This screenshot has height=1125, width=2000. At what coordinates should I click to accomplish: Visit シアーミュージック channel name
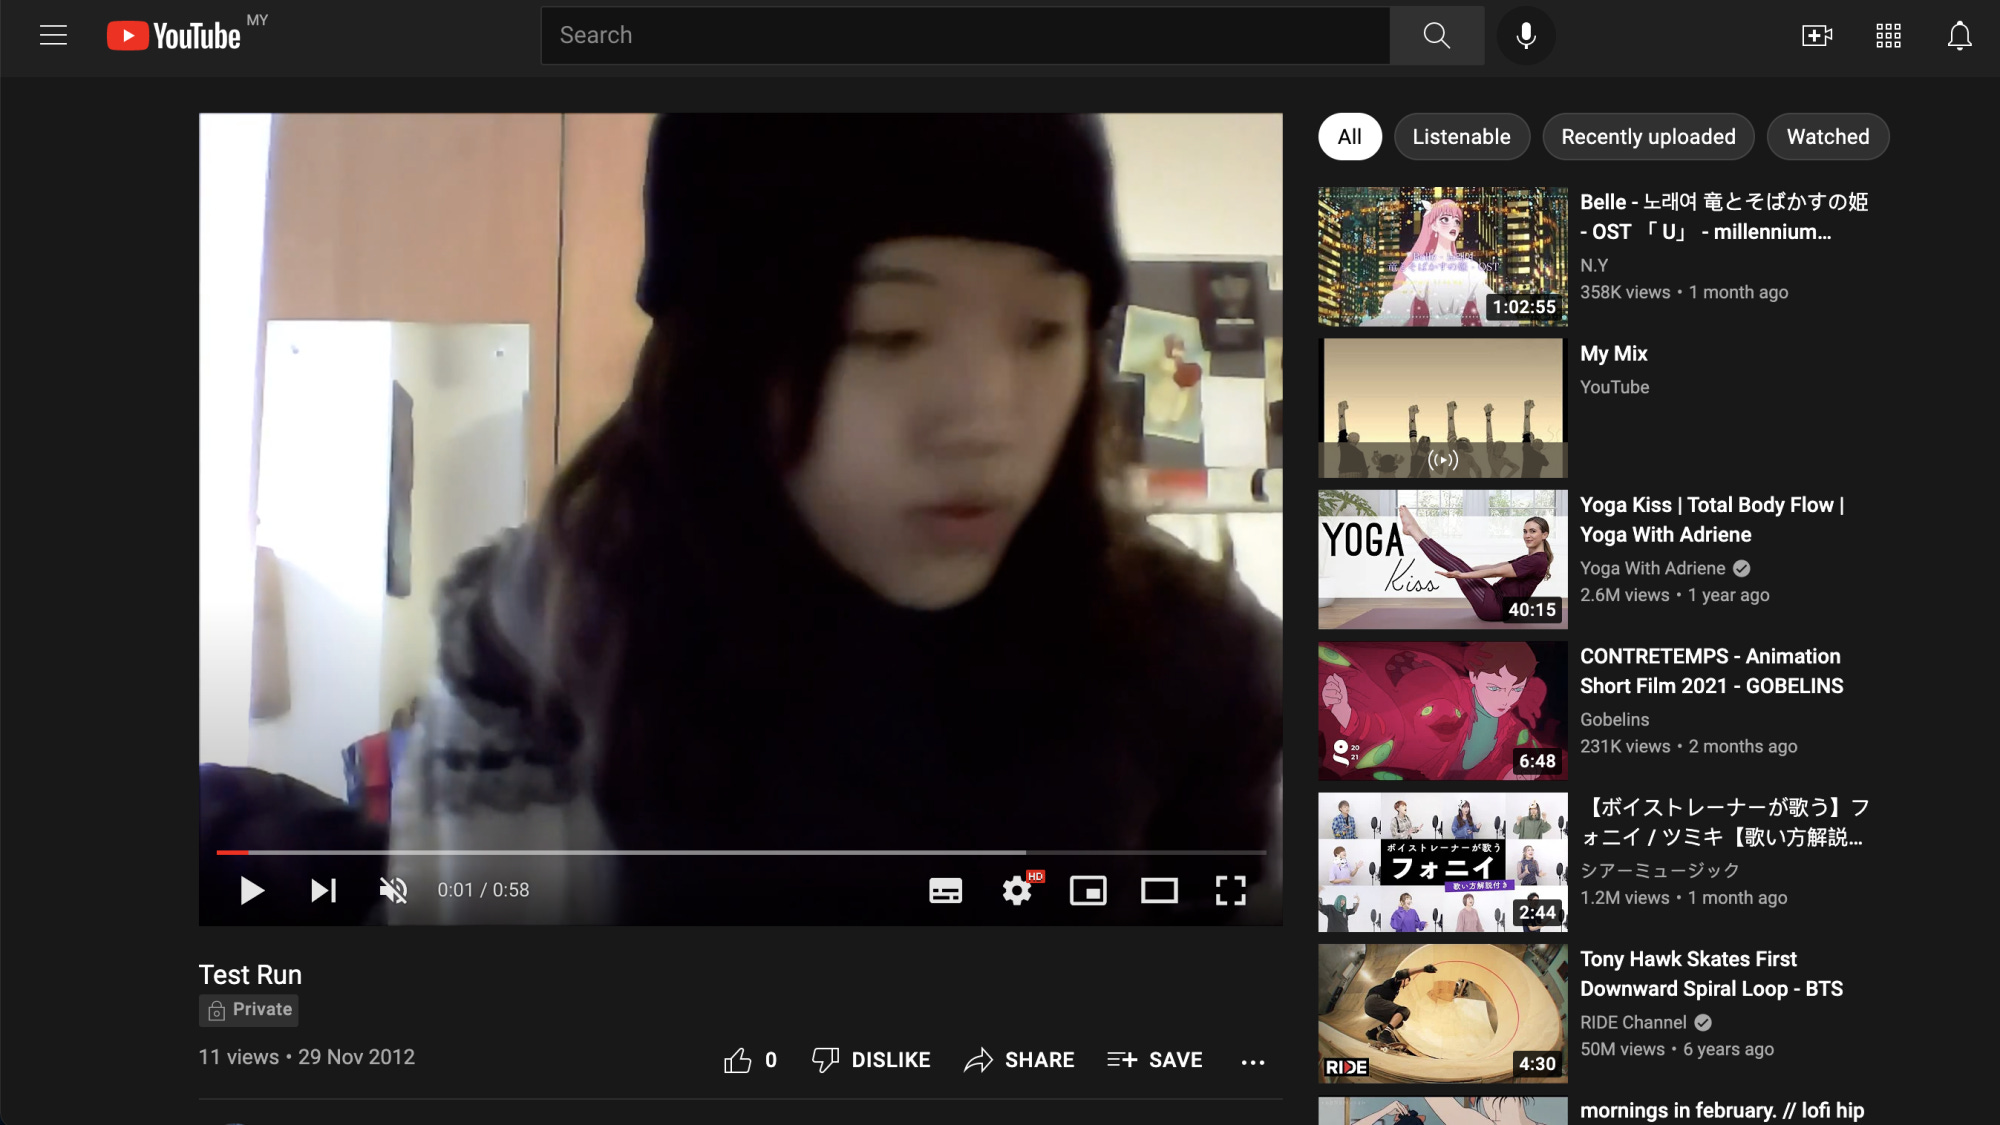coord(1659,870)
